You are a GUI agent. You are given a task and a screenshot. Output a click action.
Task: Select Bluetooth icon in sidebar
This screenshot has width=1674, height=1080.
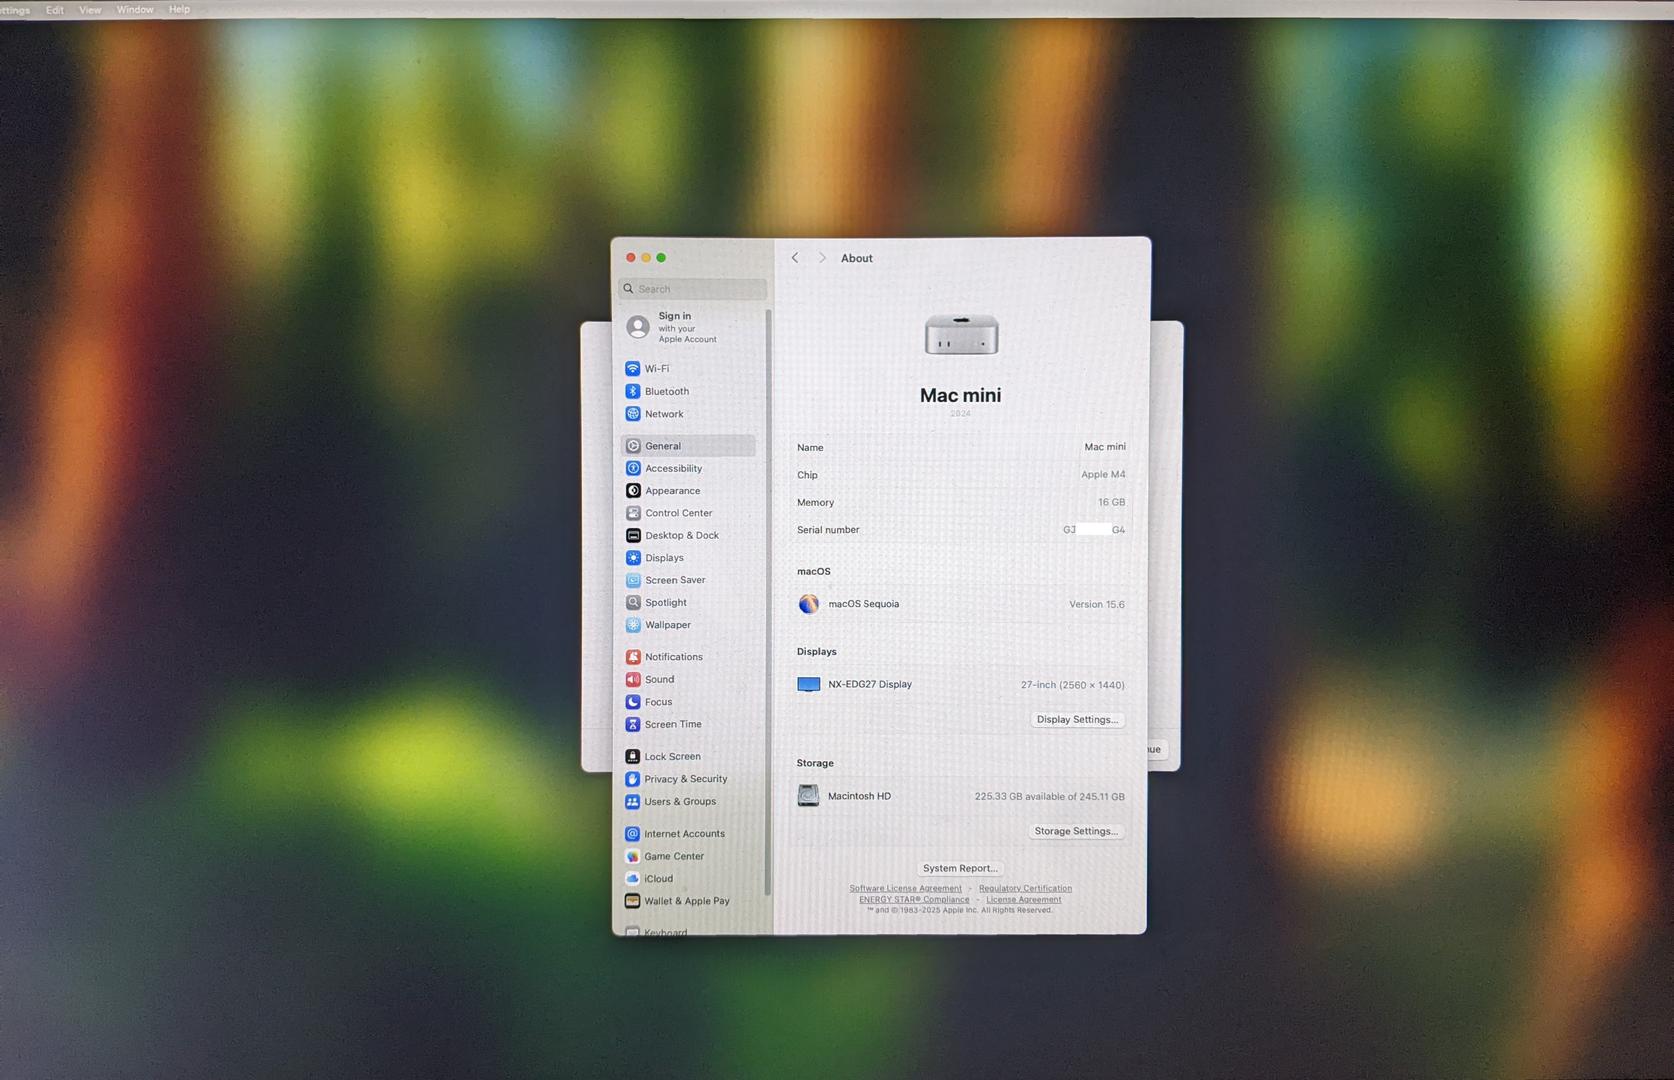633,392
